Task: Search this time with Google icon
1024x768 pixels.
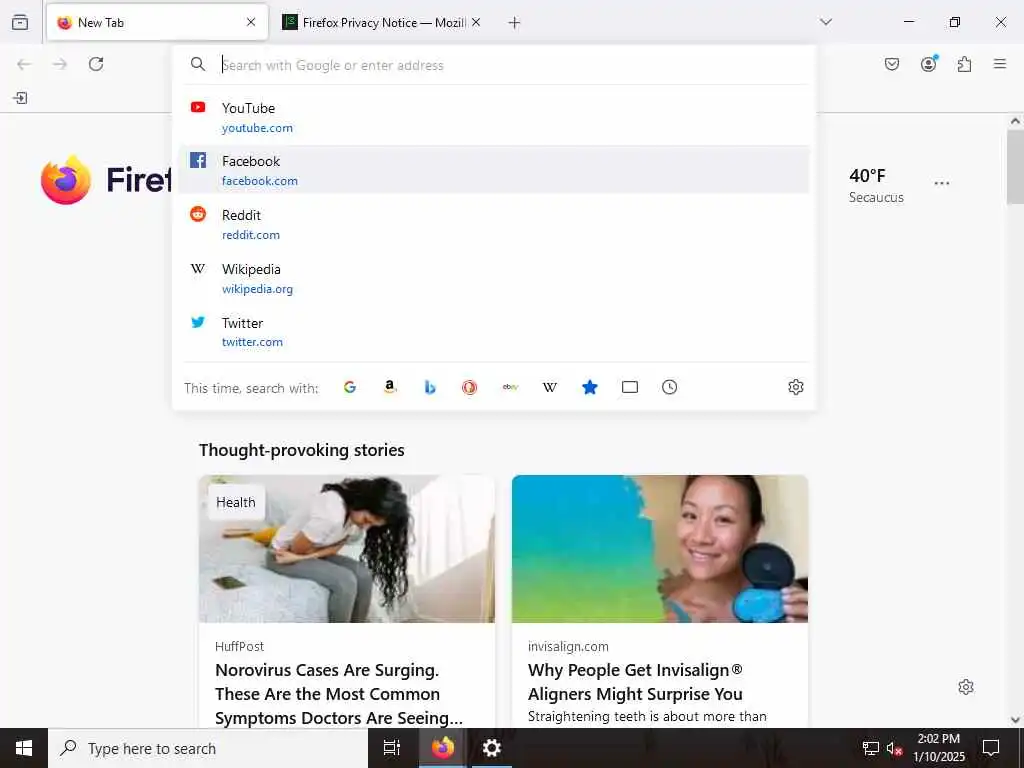Action: tap(350, 387)
